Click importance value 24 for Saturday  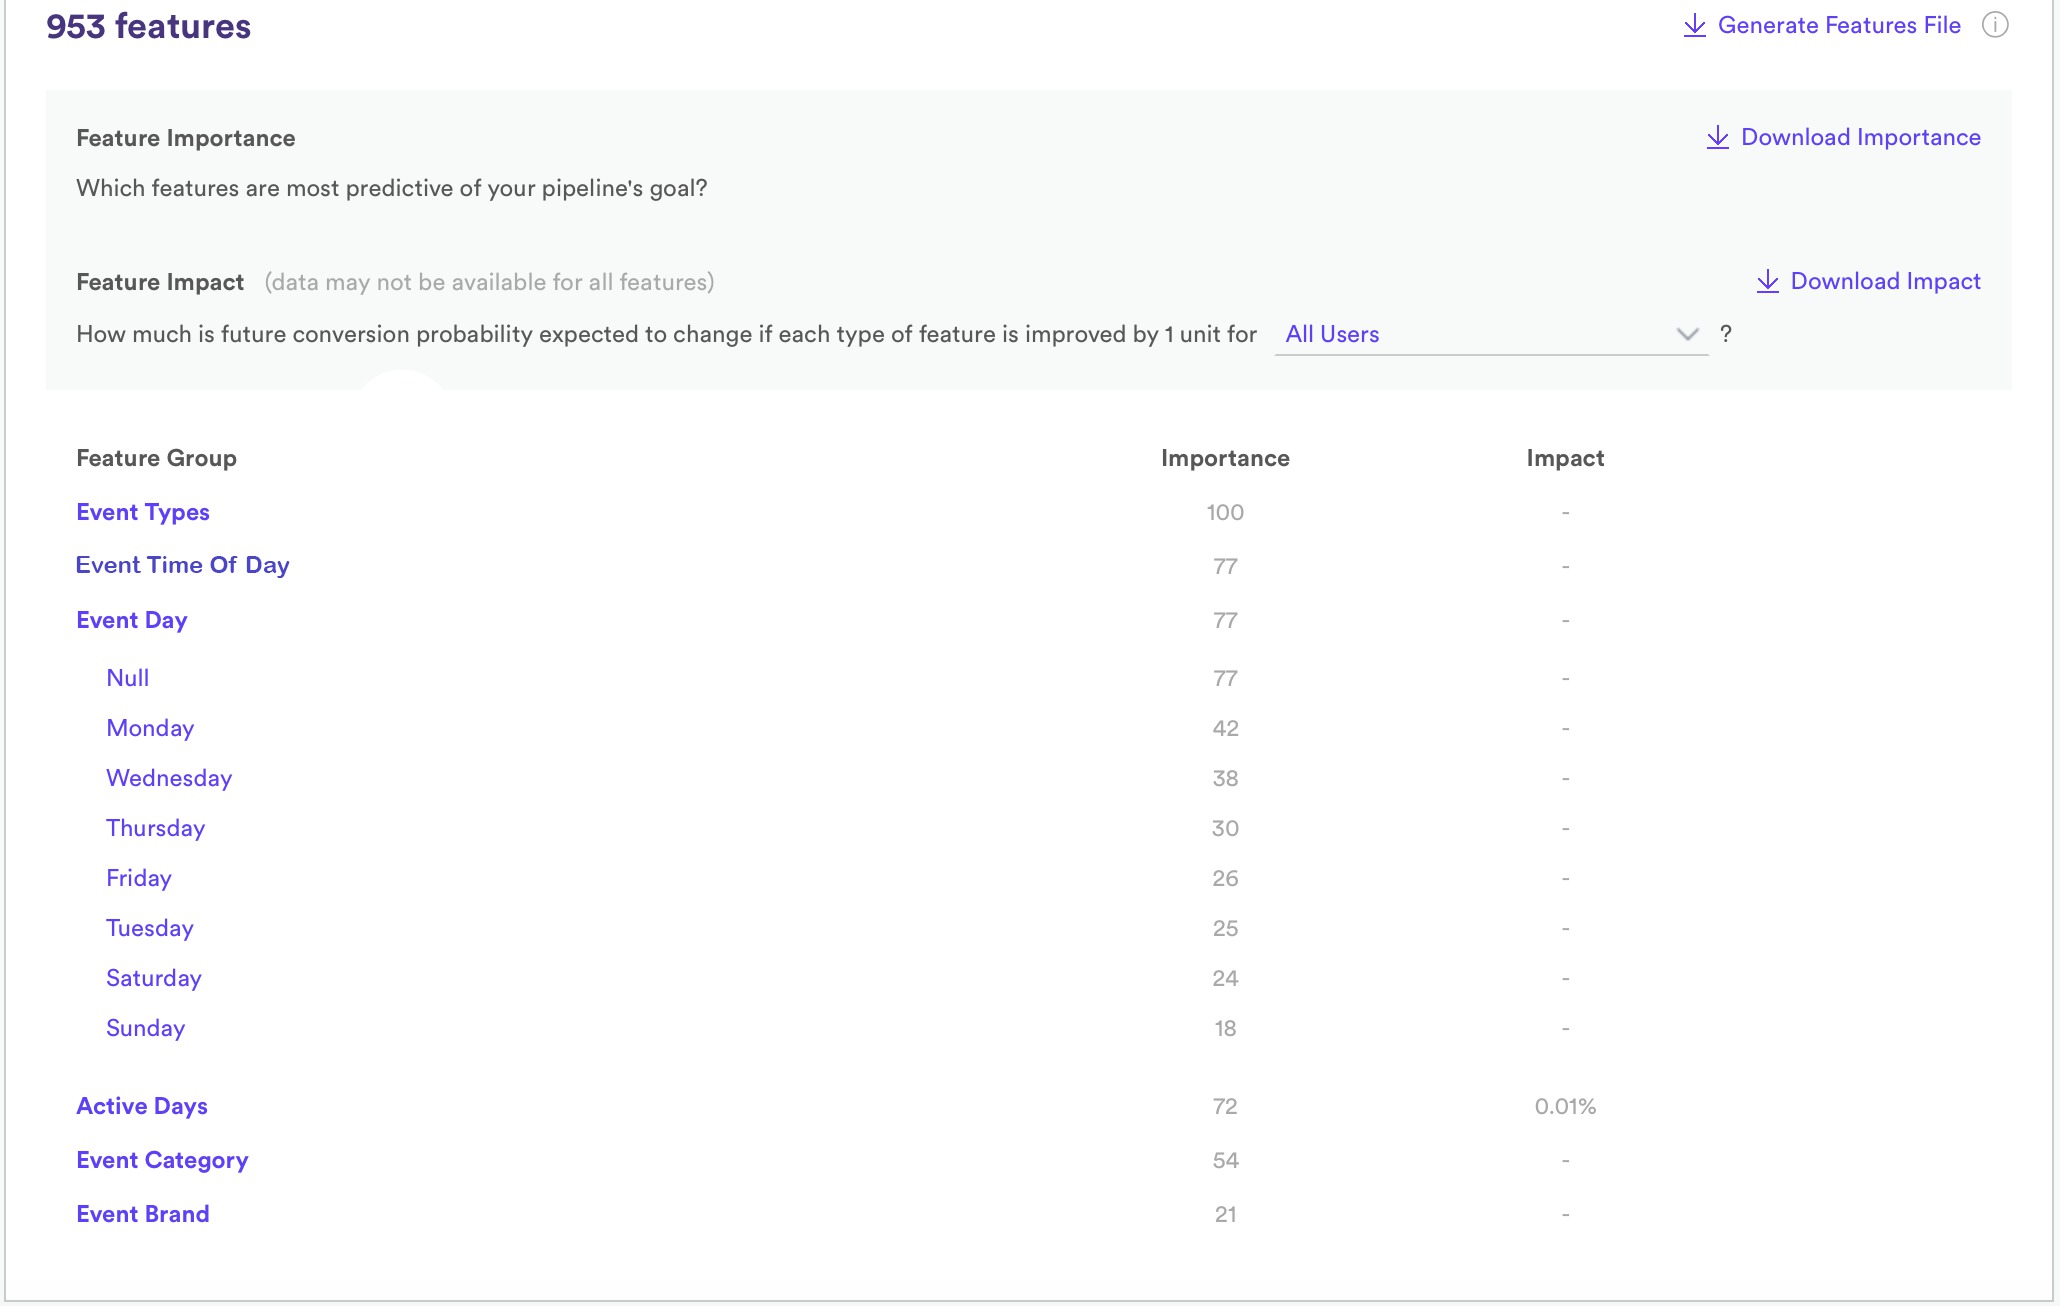pyautogui.click(x=1225, y=978)
